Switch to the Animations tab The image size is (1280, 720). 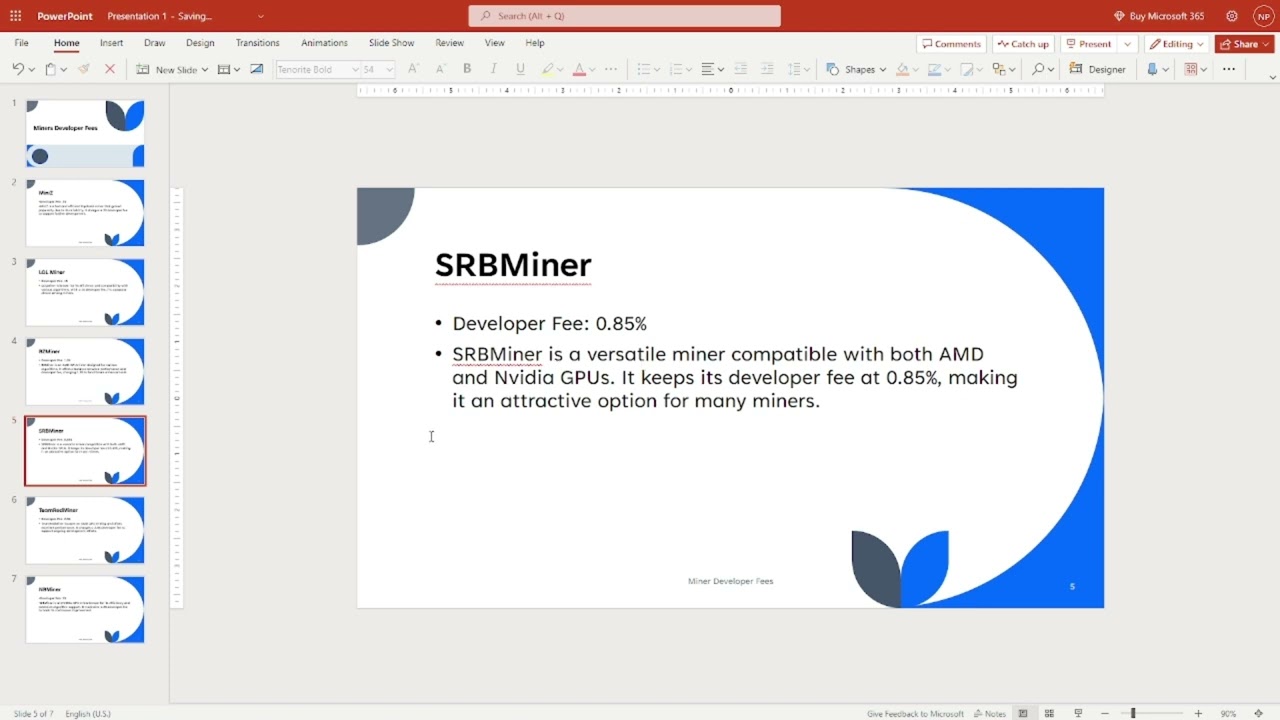click(x=324, y=43)
